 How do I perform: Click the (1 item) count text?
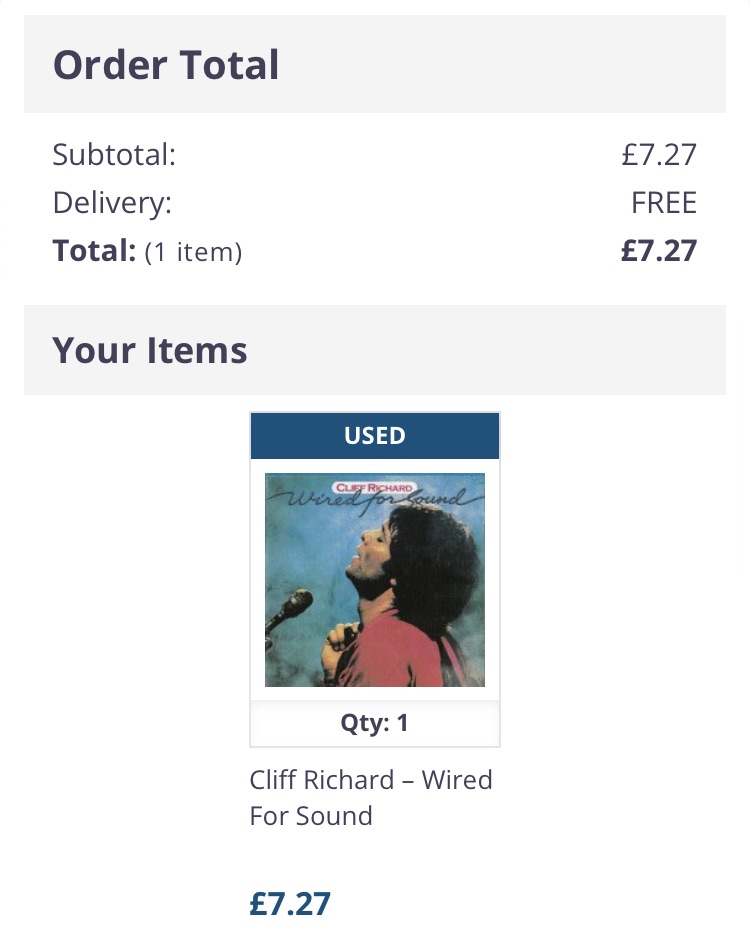coord(193,252)
